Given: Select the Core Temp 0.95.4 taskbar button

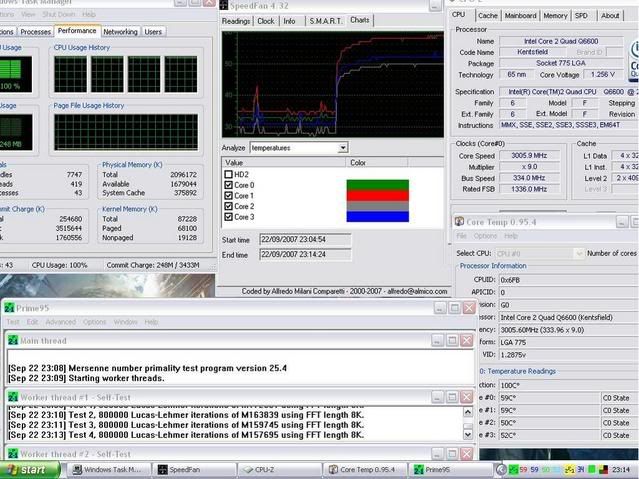Looking at the screenshot, I should [365, 470].
